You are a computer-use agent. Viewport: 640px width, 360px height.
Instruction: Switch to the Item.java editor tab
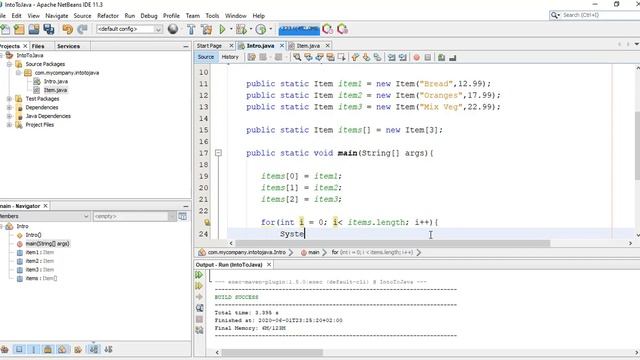pyautogui.click(x=308, y=46)
